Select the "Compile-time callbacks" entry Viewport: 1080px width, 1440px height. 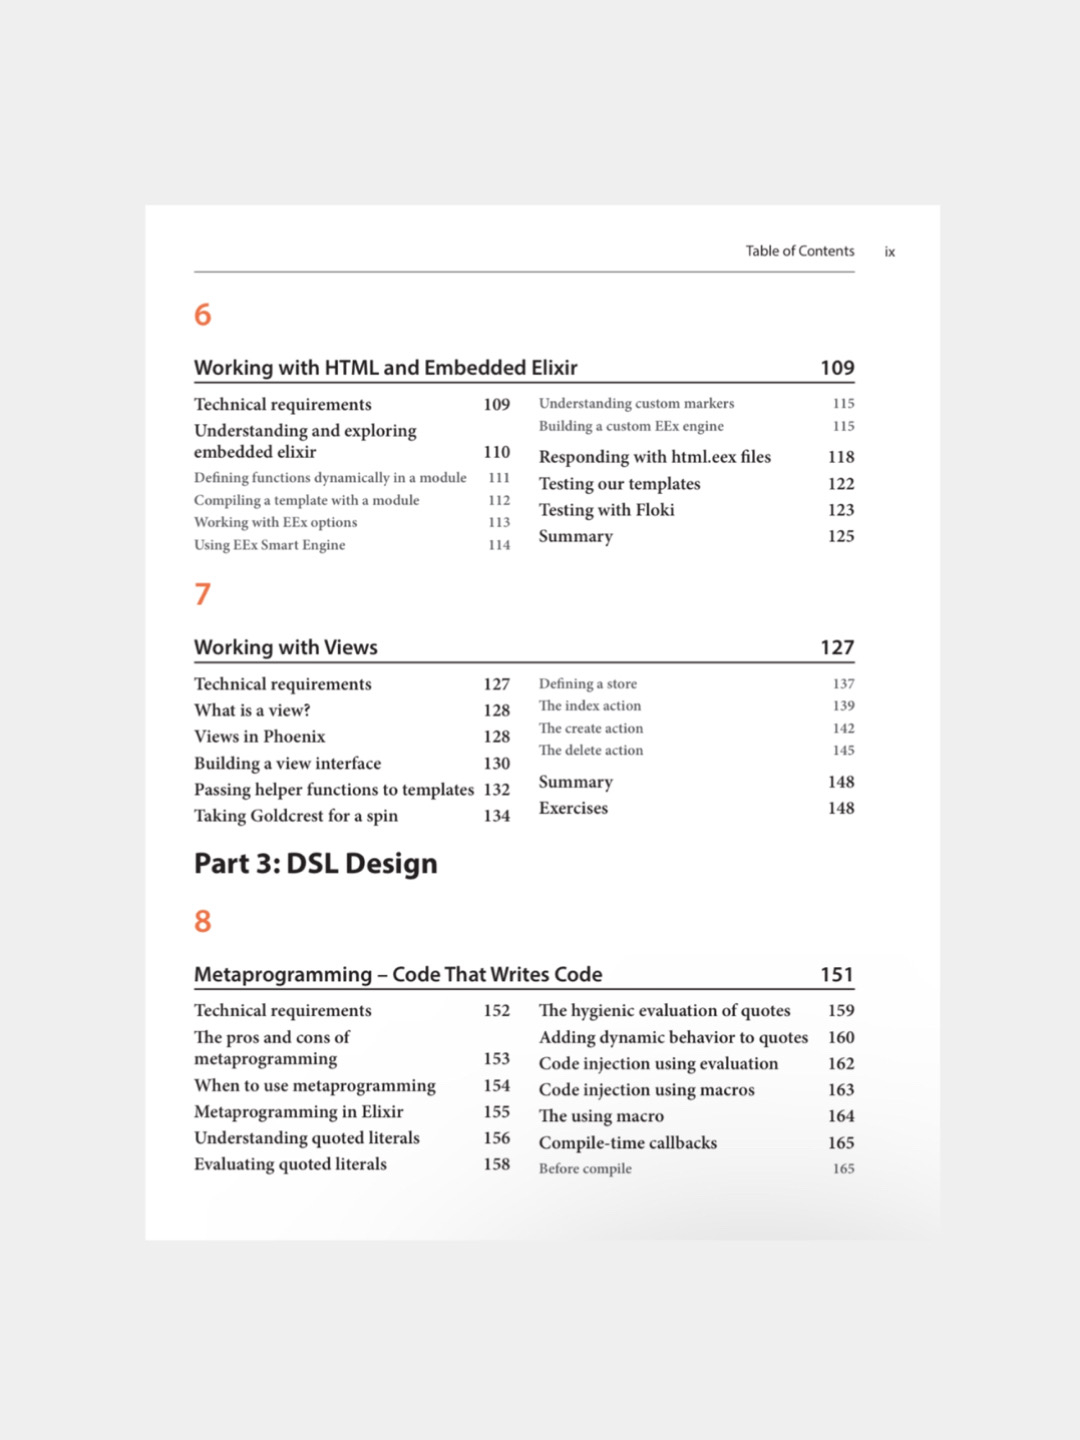[628, 1143]
